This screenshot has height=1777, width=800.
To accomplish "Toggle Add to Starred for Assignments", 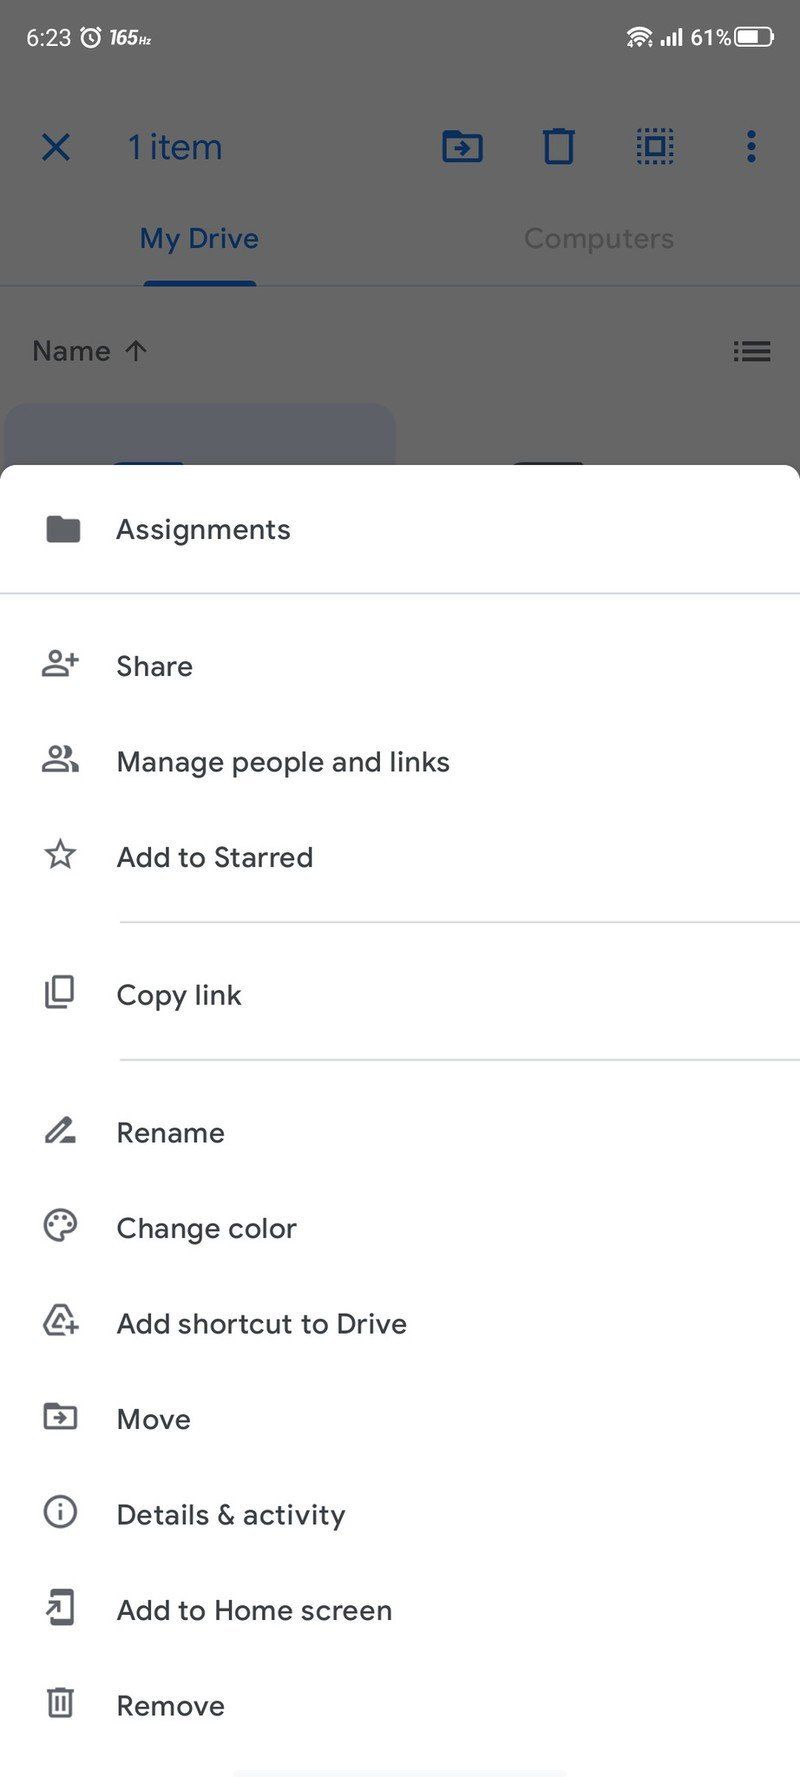I will [215, 856].
